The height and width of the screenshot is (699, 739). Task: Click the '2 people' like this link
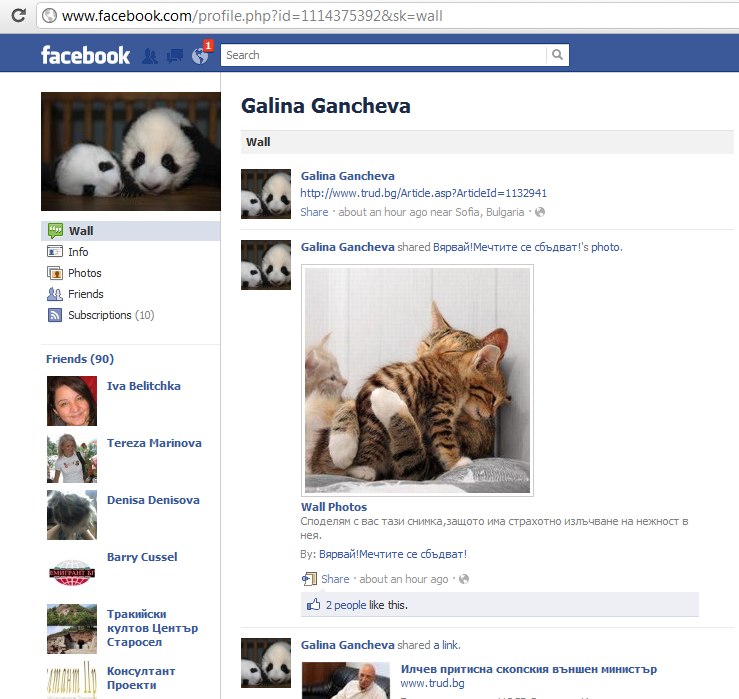[x=346, y=605]
